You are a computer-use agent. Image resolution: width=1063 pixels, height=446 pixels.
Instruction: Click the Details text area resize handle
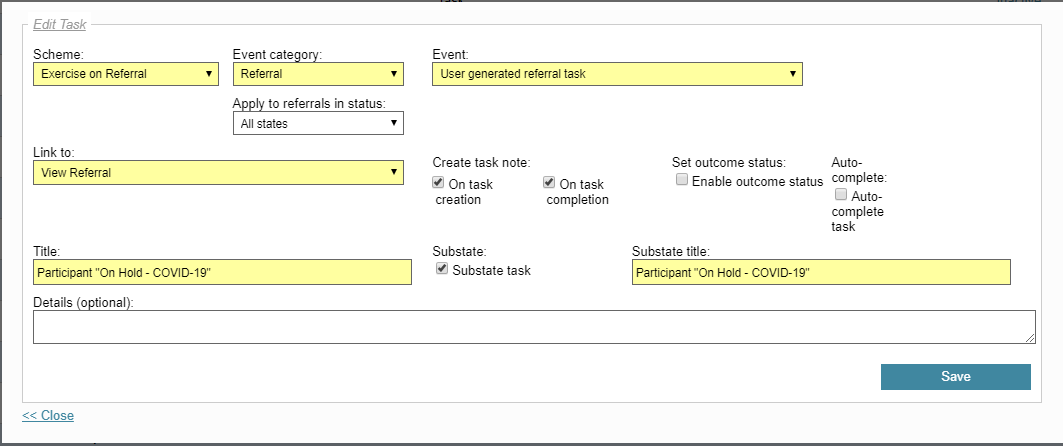click(1030, 338)
